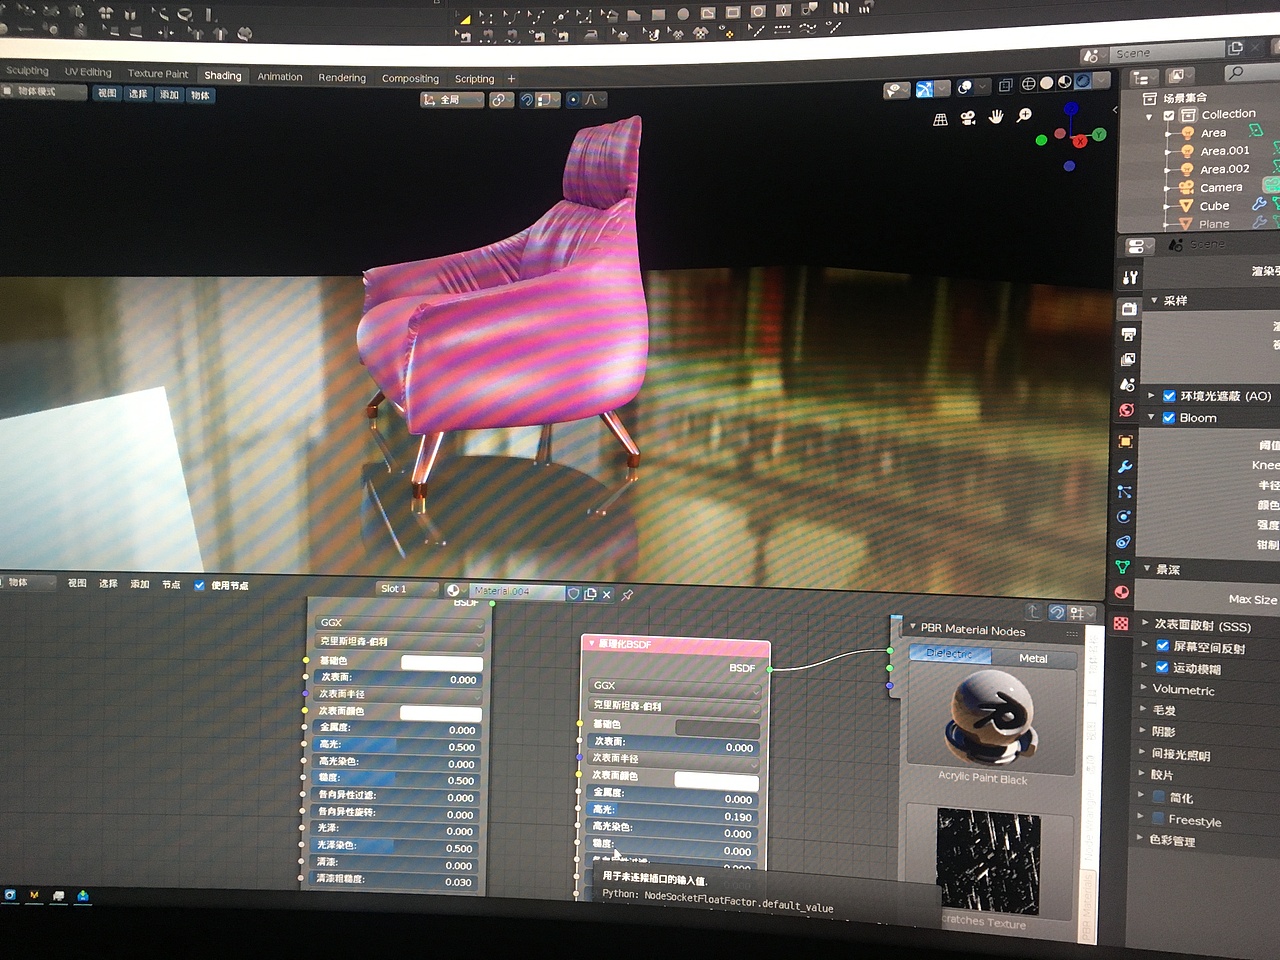1280x960 pixels.
Task: Duplicate Material.004 with new material icon
Action: point(590,593)
